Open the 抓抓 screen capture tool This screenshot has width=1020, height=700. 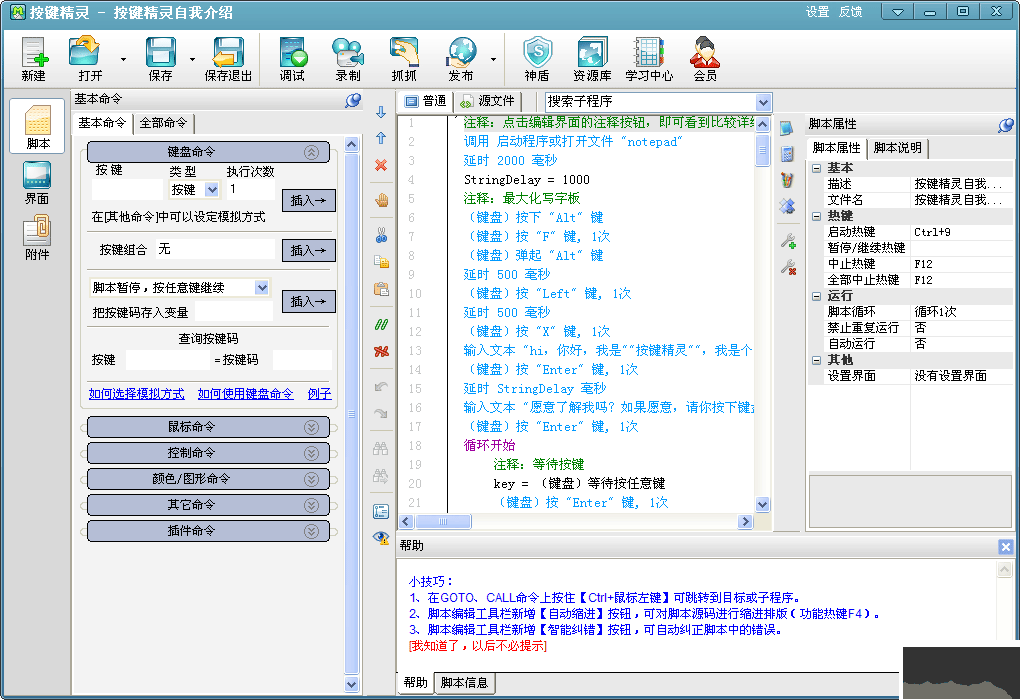(403, 58)
